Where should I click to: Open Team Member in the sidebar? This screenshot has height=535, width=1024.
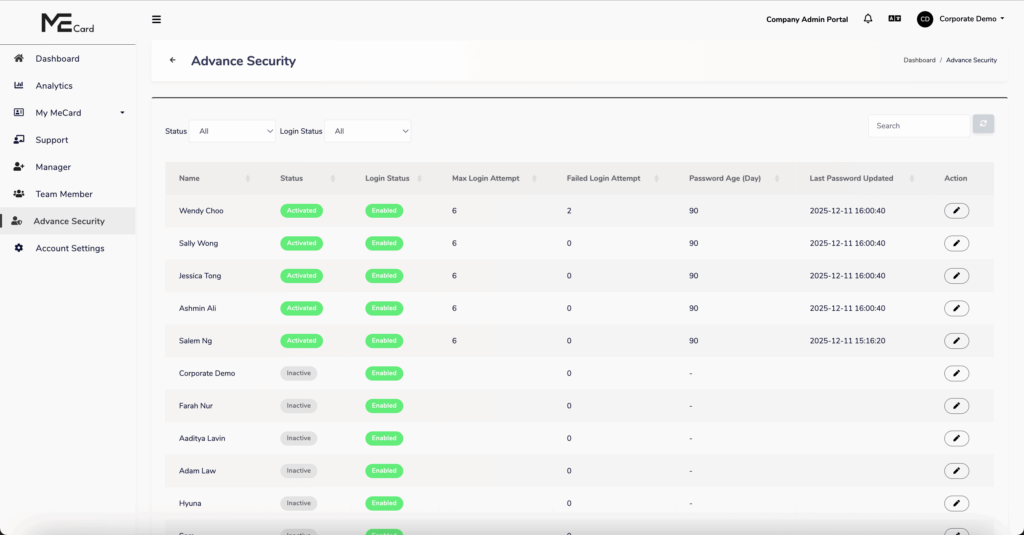pyautogui.click(x=64, y=194)
